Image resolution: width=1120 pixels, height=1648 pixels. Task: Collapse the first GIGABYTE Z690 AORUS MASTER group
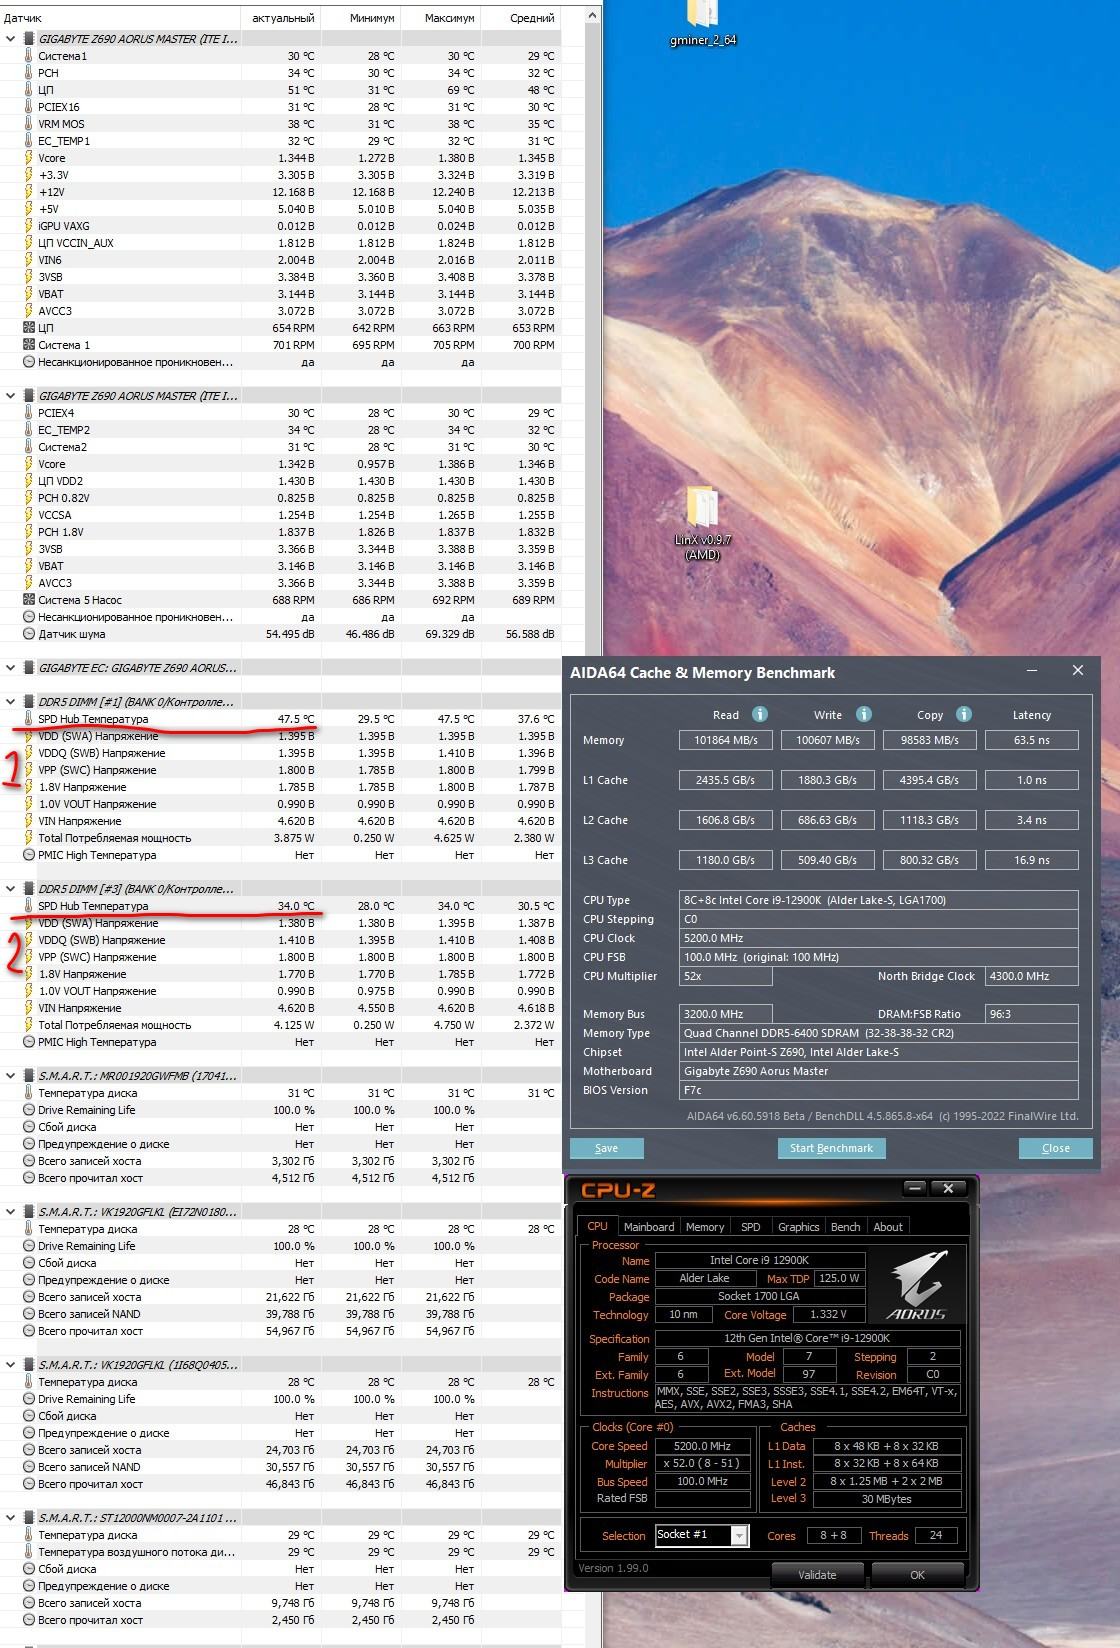(x=11, y=39)
